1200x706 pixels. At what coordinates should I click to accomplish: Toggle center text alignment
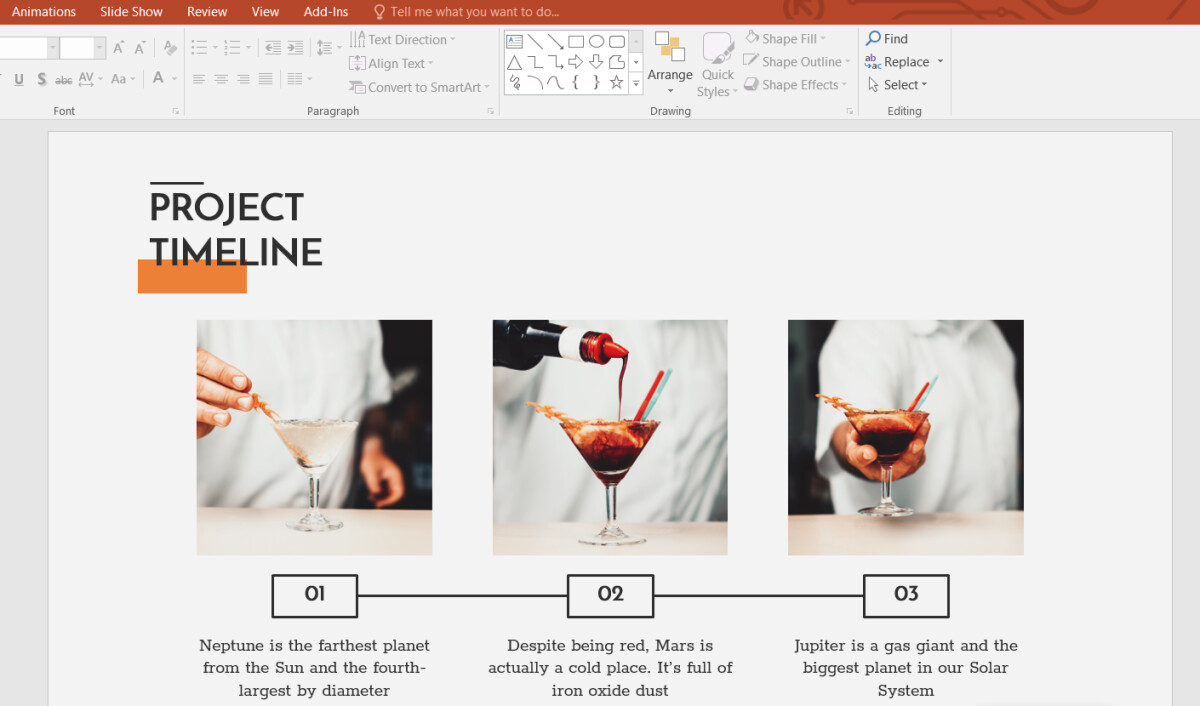tap(220, 79)
